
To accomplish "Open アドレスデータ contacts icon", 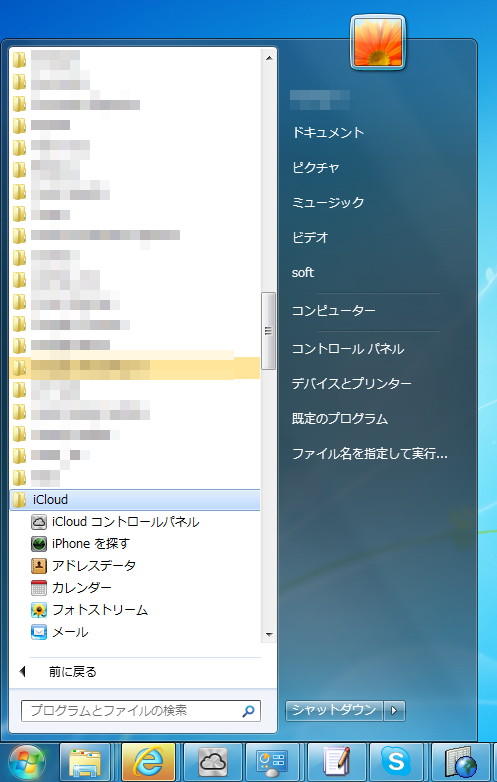I will (39, 566).
